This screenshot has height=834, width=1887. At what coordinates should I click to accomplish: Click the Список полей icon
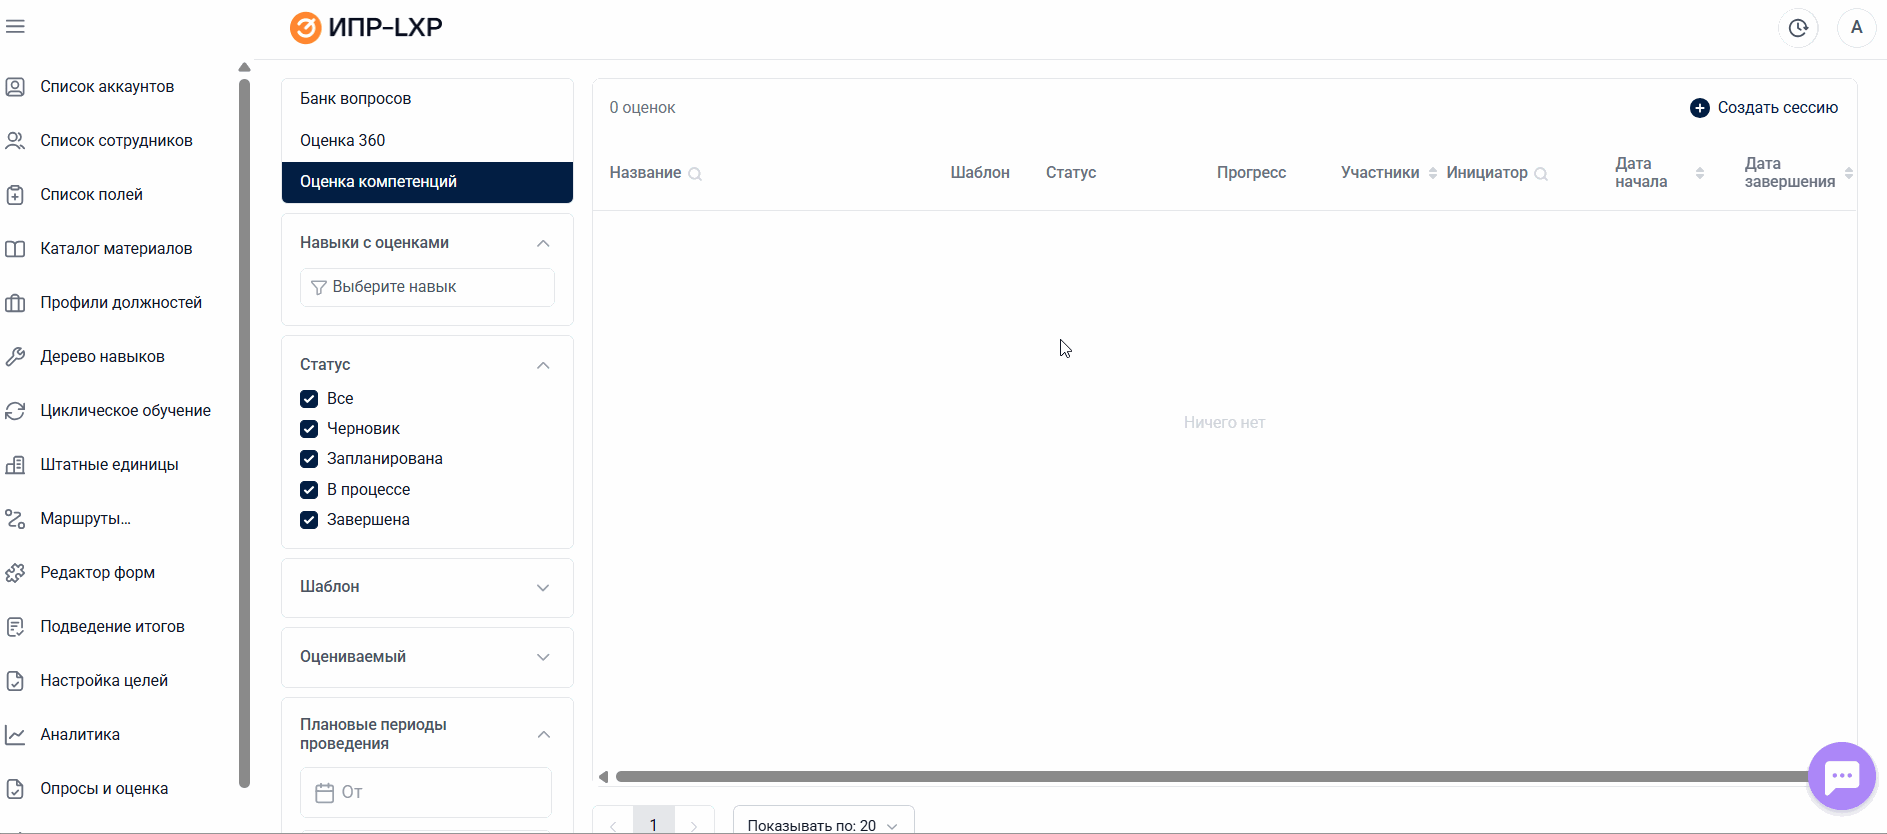[x=15, y=195]
